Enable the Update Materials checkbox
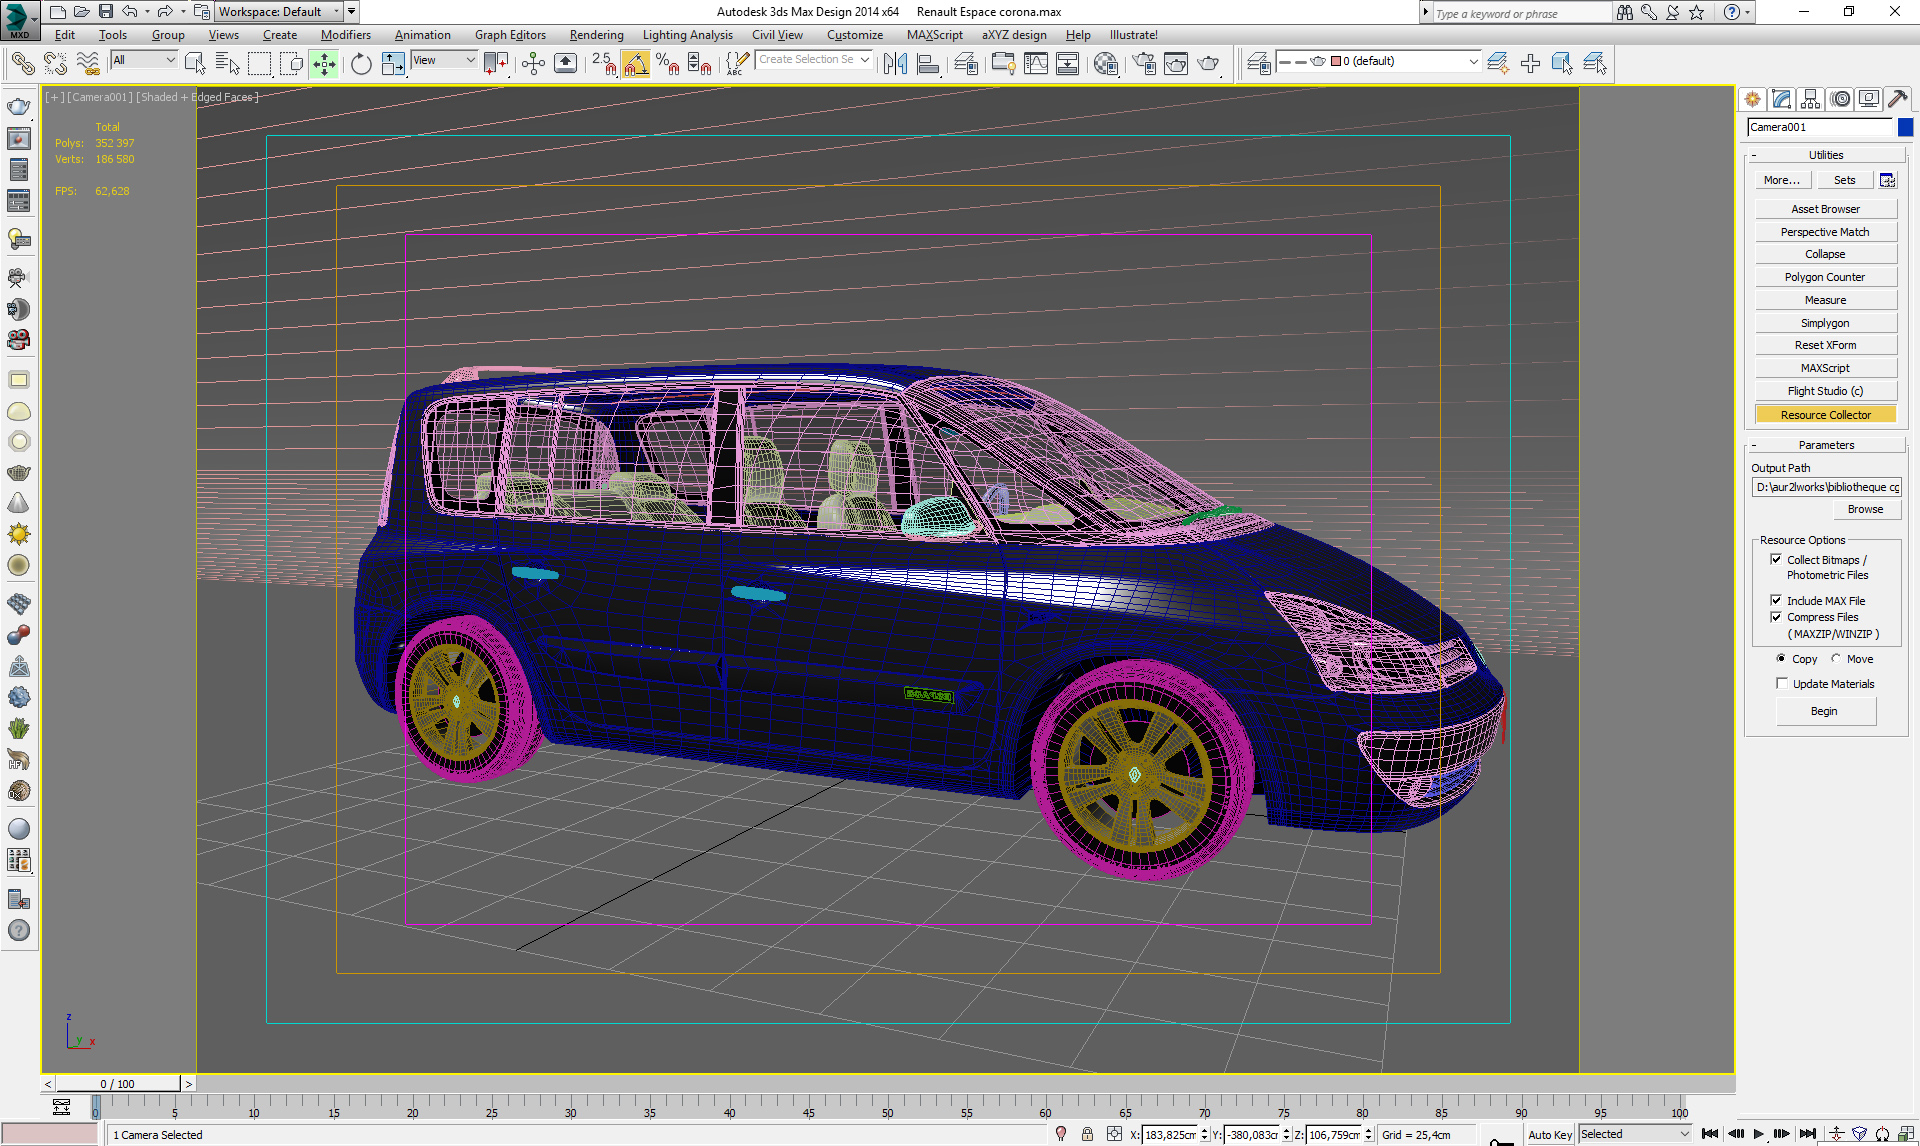 point(1781,683)
